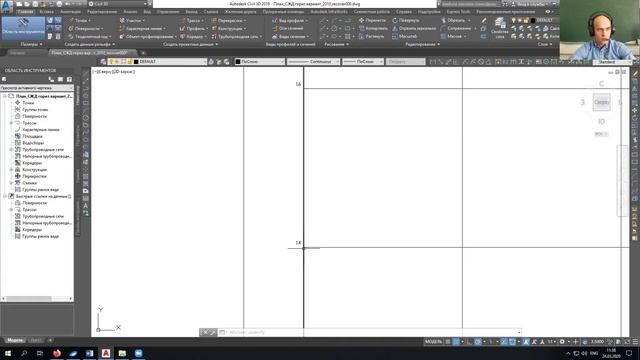Screen dimensions: 640x360
Task: Open the DEFAULT layer combo box
Action: pyautogui.click(x=157, y=62)
